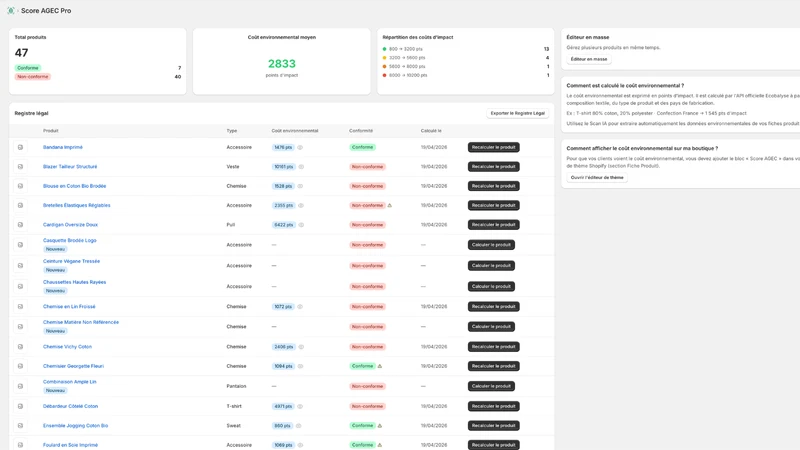800x450 pixels.
Task: Click the Coût environnemental column header
Action: (295, 131)
